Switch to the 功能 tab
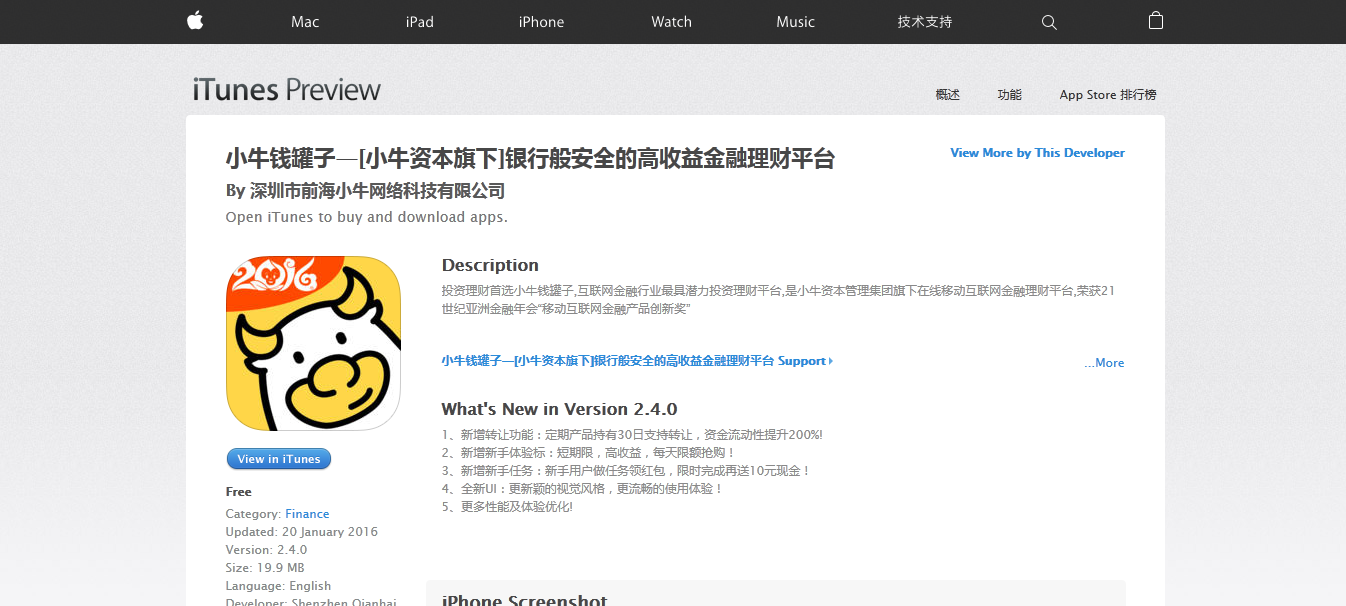 click(1010, 95)
